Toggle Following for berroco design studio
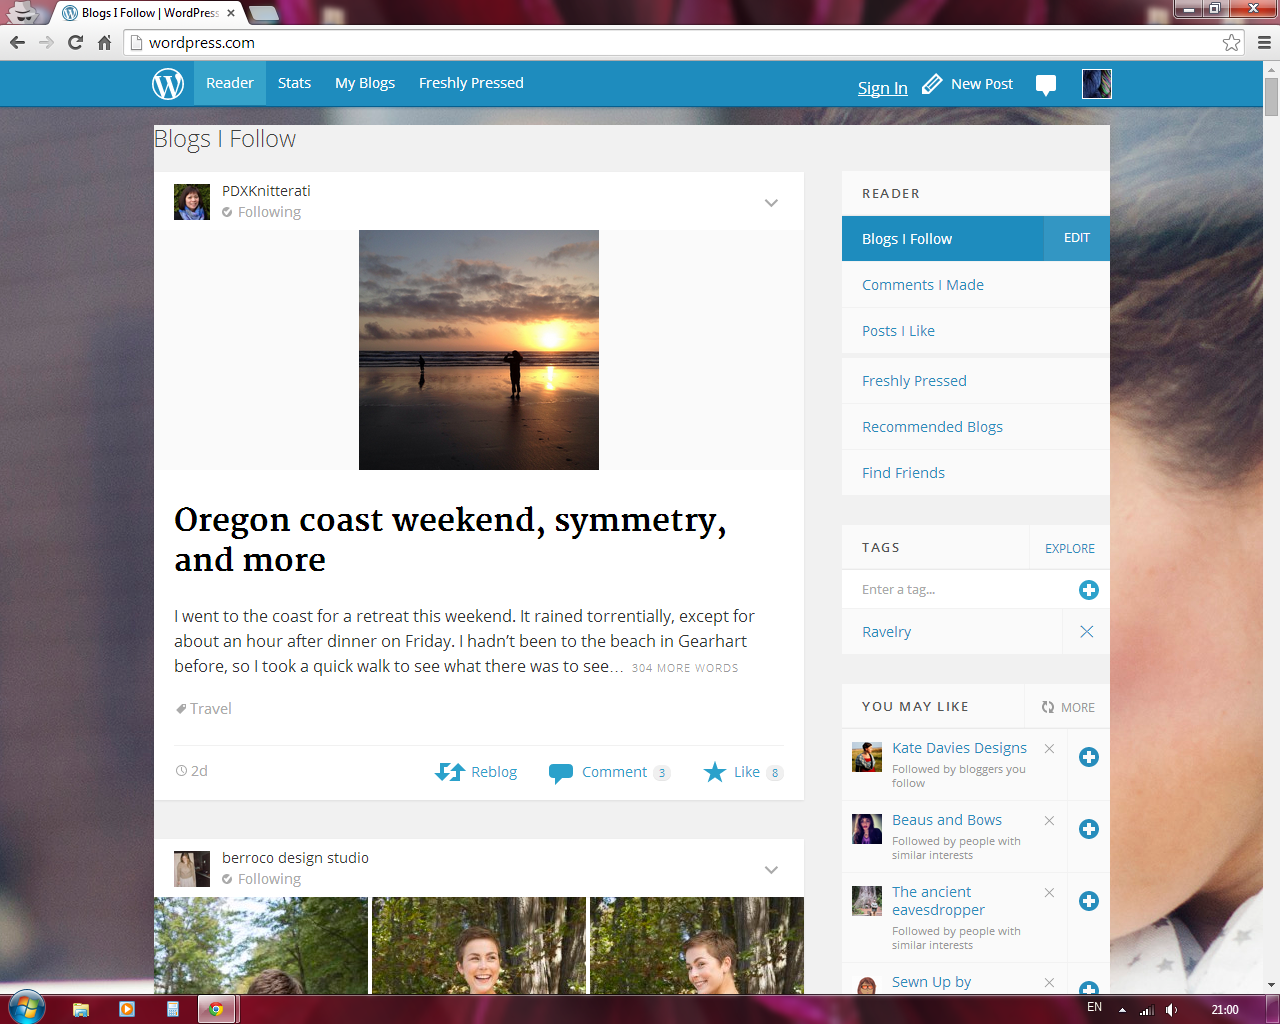Viewport: 1280px width, 1024px height. click(x=262, y=879)
